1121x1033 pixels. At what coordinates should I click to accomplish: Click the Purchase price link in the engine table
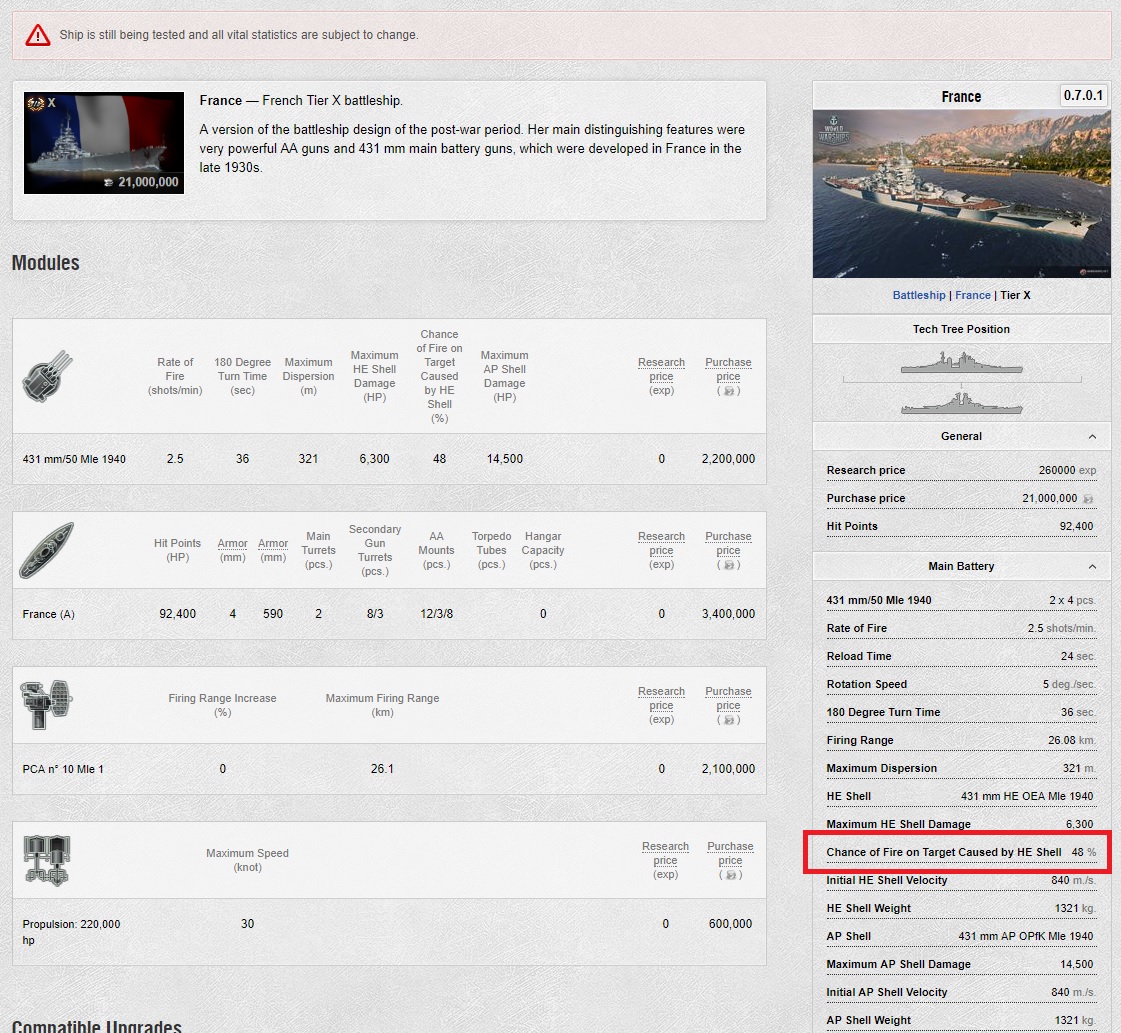pyautogui.click(x=730, y=854)
